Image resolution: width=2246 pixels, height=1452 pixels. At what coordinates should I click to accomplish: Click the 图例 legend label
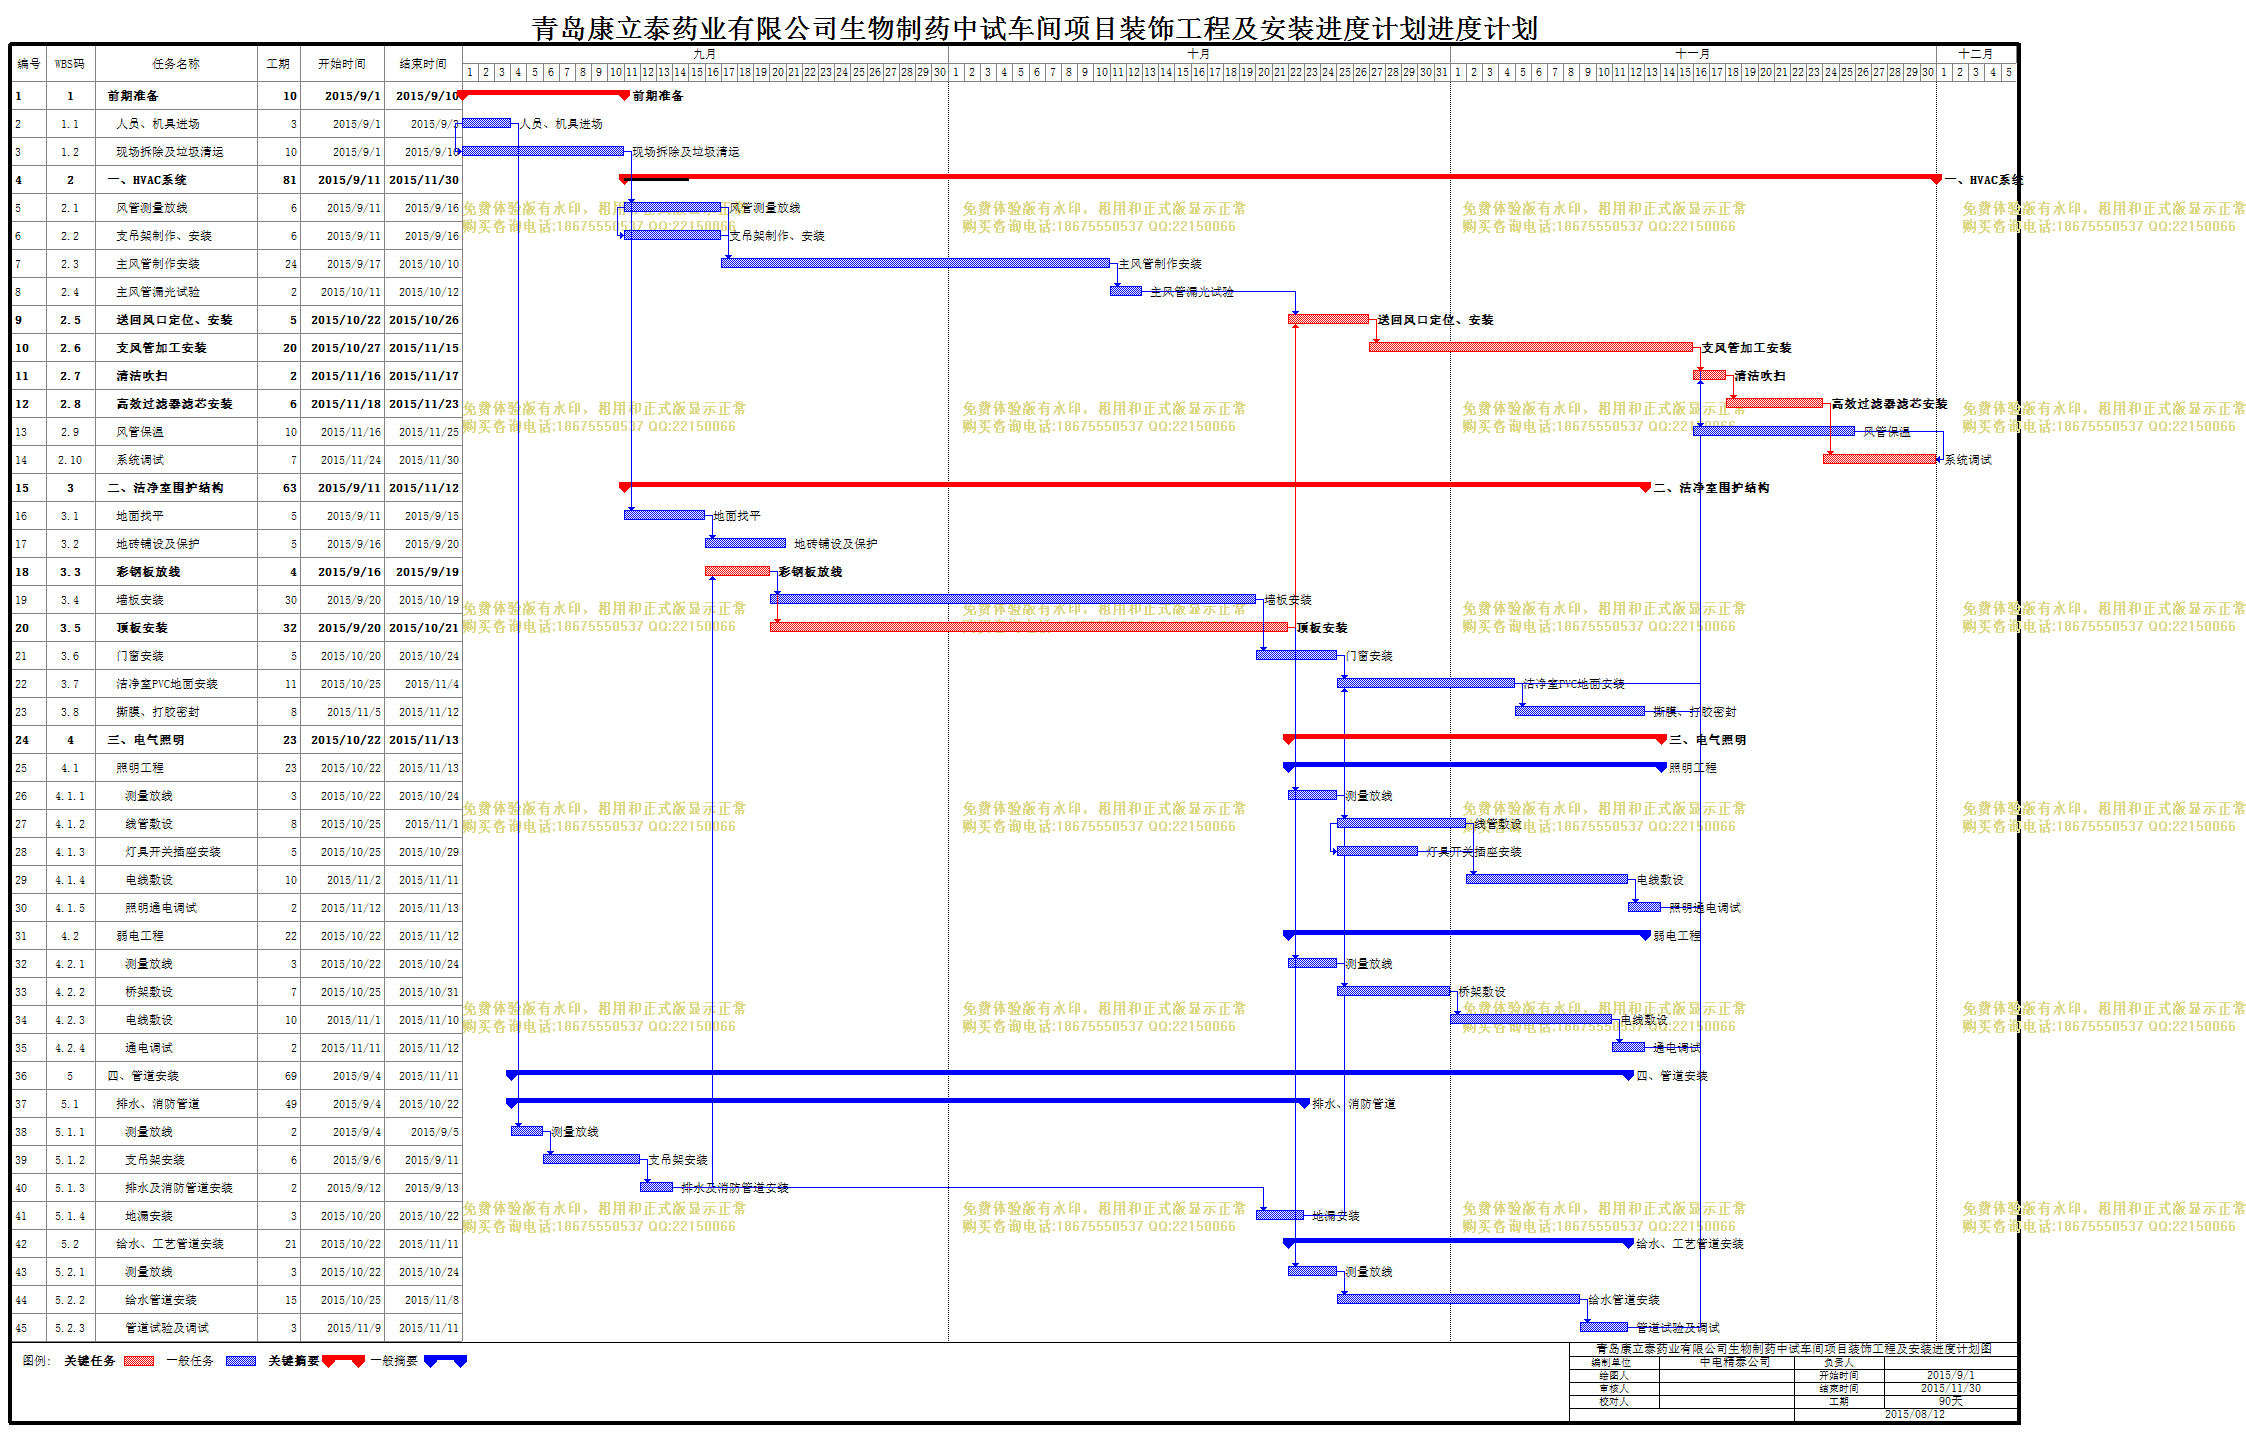[37, 1360]
